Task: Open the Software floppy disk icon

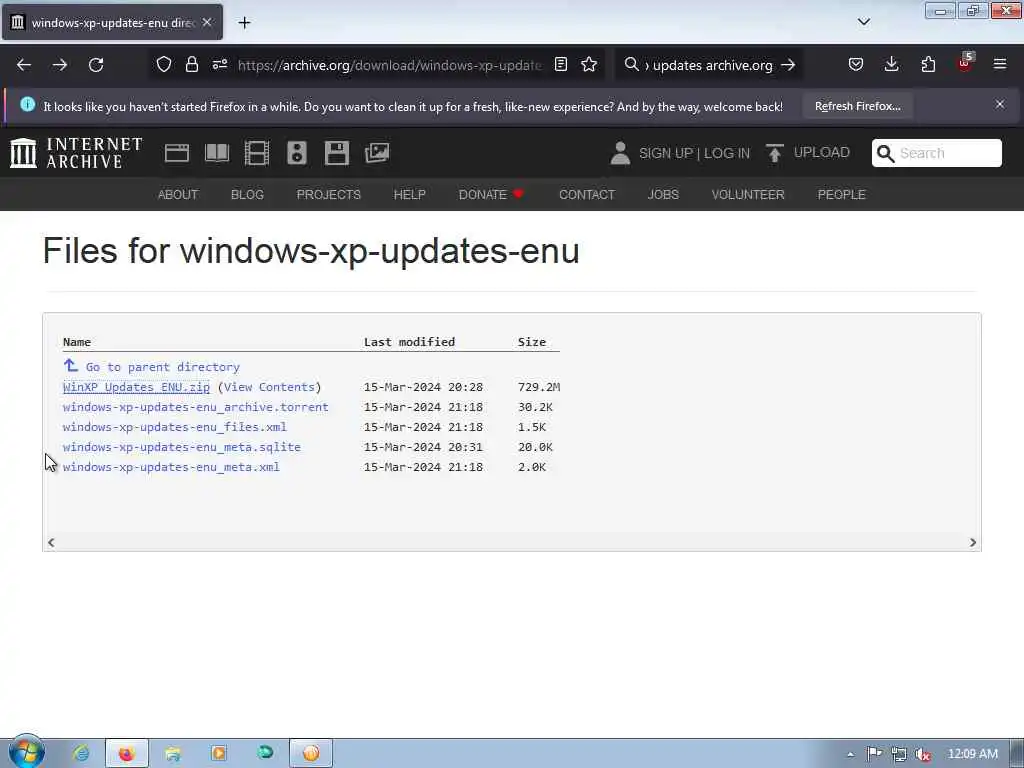Action: (337, 153)
